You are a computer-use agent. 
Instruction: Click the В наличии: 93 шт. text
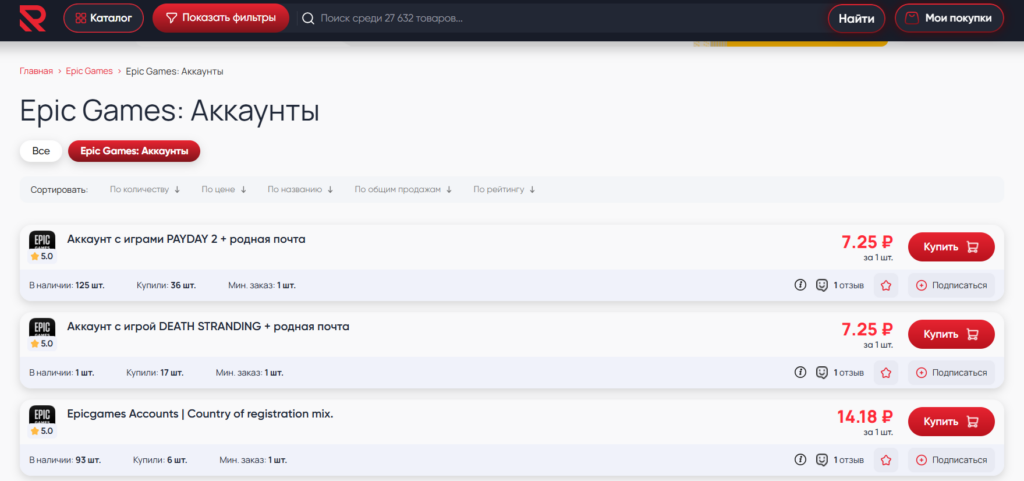(64, 460)
